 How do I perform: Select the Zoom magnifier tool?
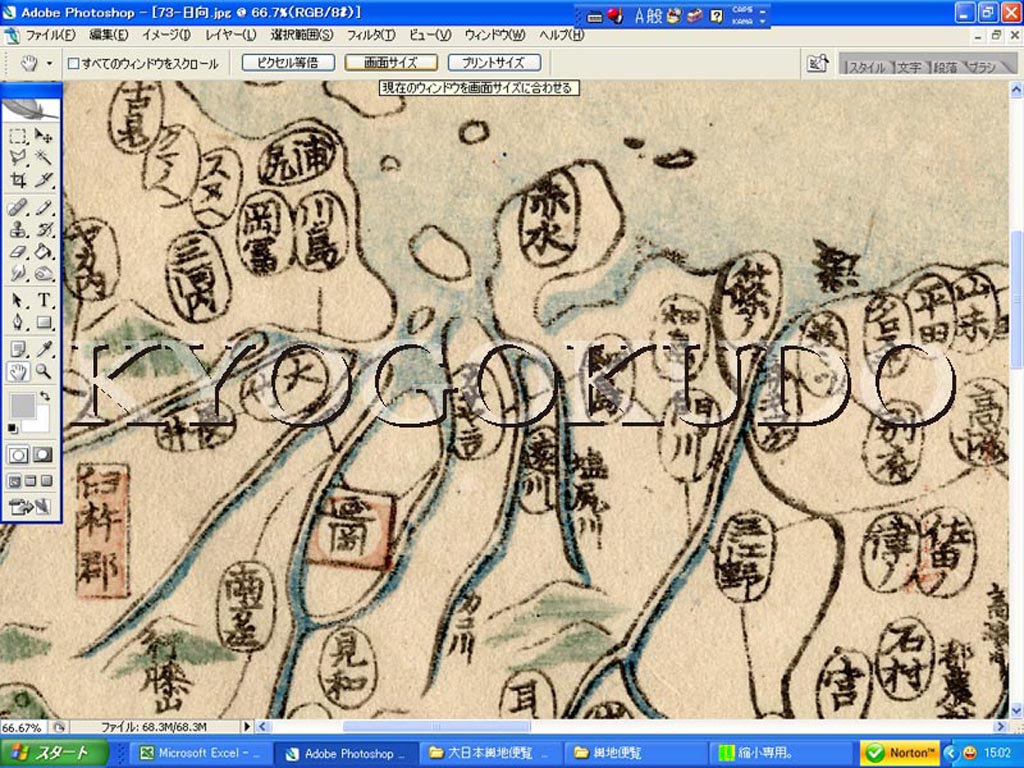(43, 372)
